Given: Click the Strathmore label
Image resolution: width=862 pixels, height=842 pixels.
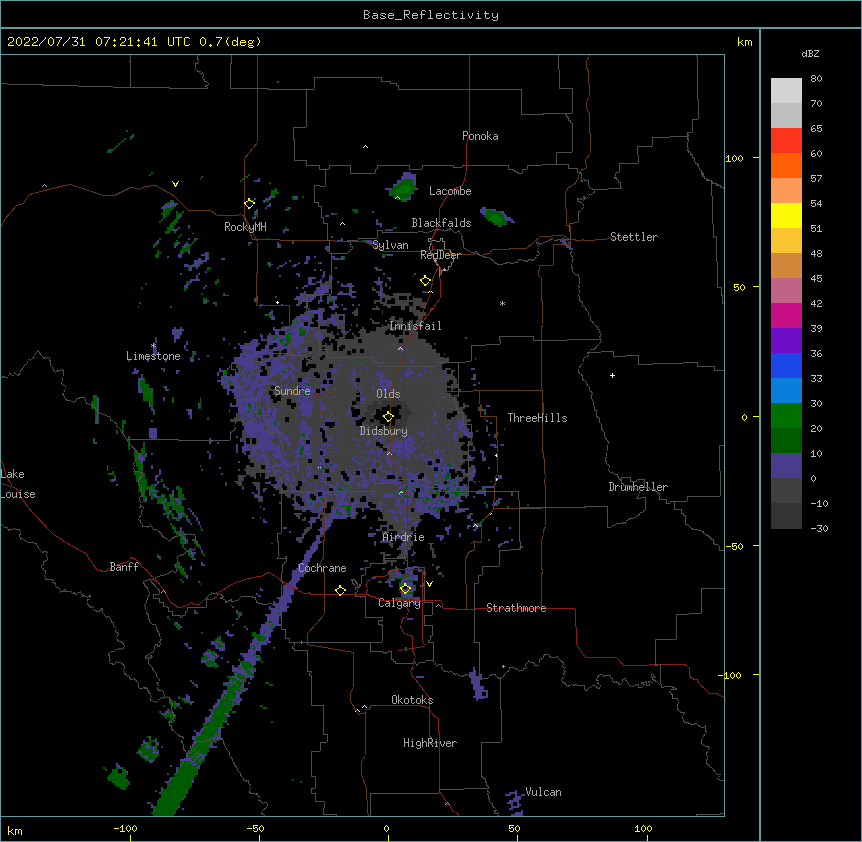Looking at the screenshot, I should [x=516, y=608].
